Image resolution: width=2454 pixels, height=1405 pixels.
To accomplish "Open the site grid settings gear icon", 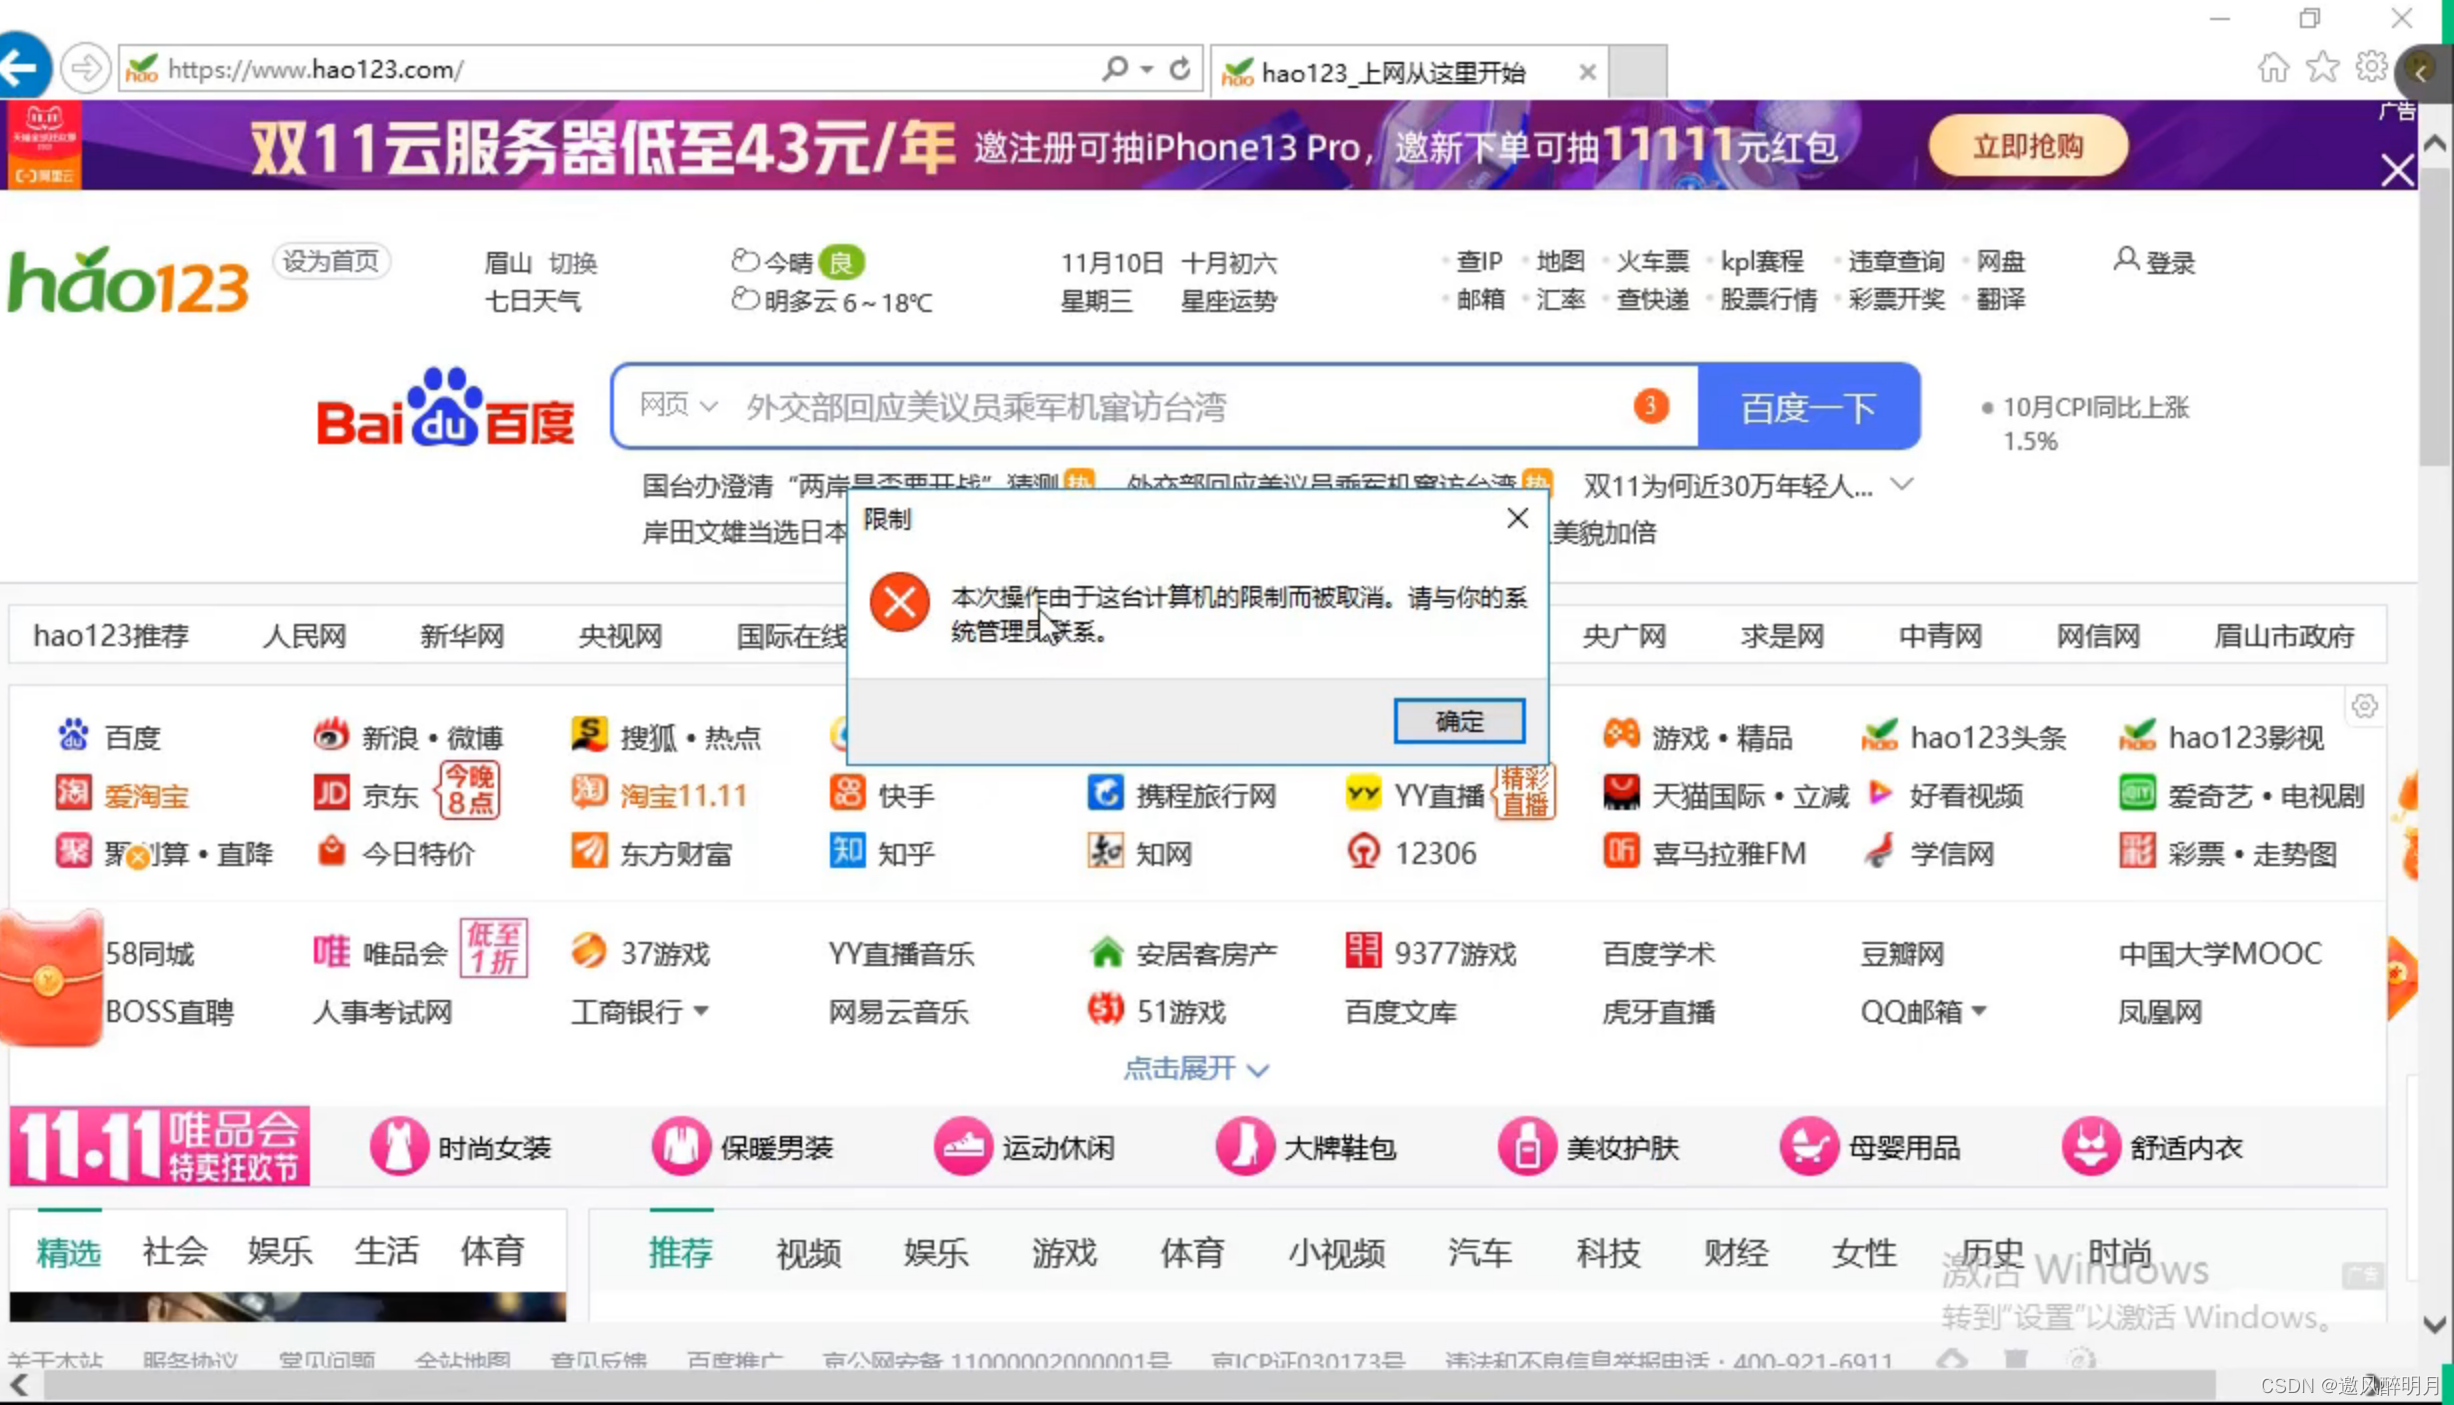I will (2364, 706).
